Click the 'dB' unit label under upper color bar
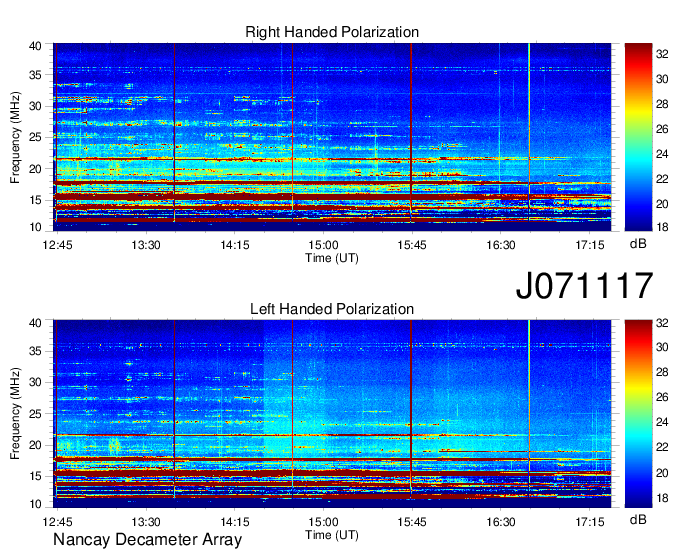This screenshot has width=680, height=552. point(638,244)
